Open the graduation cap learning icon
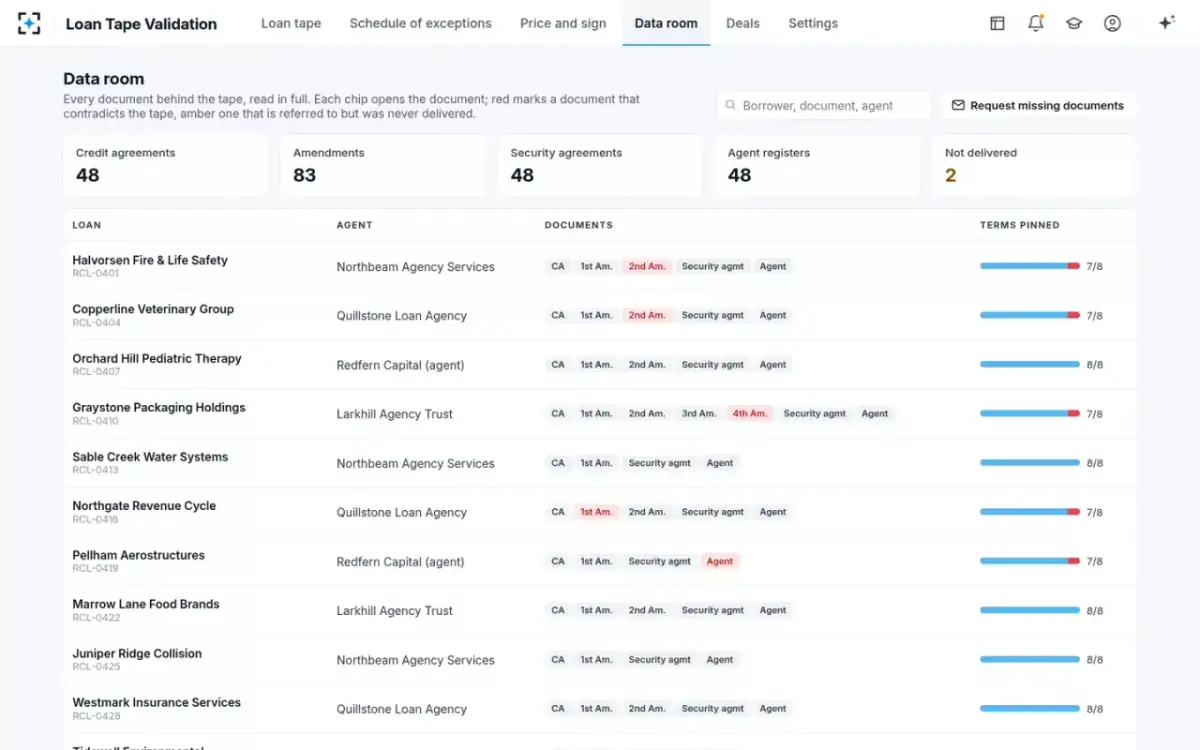This screenshot has height=750, width=1200. pyautogui.click(x=1074, y=23)
